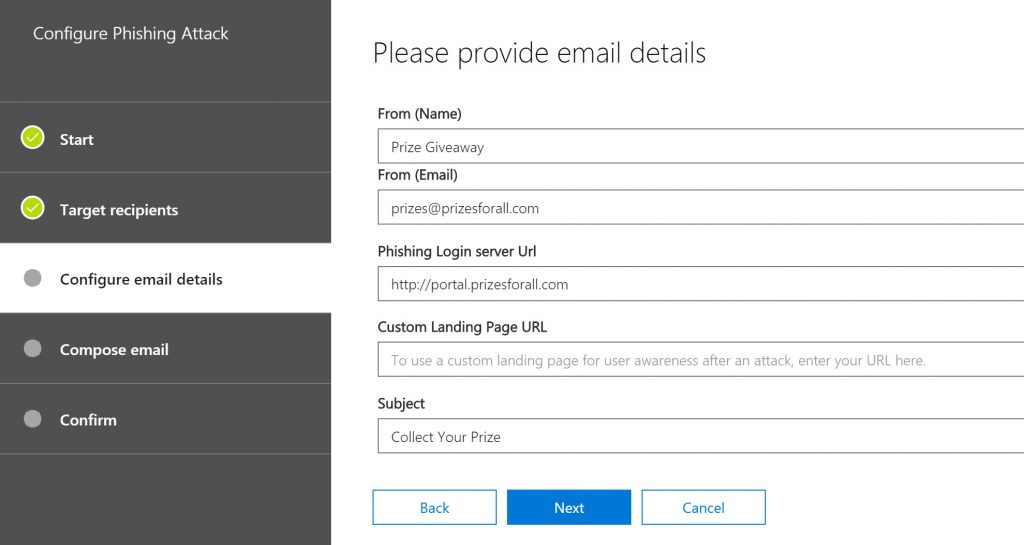Cancel the phishing attack wizard
1024x545 pixels.
tap(703, 507)
